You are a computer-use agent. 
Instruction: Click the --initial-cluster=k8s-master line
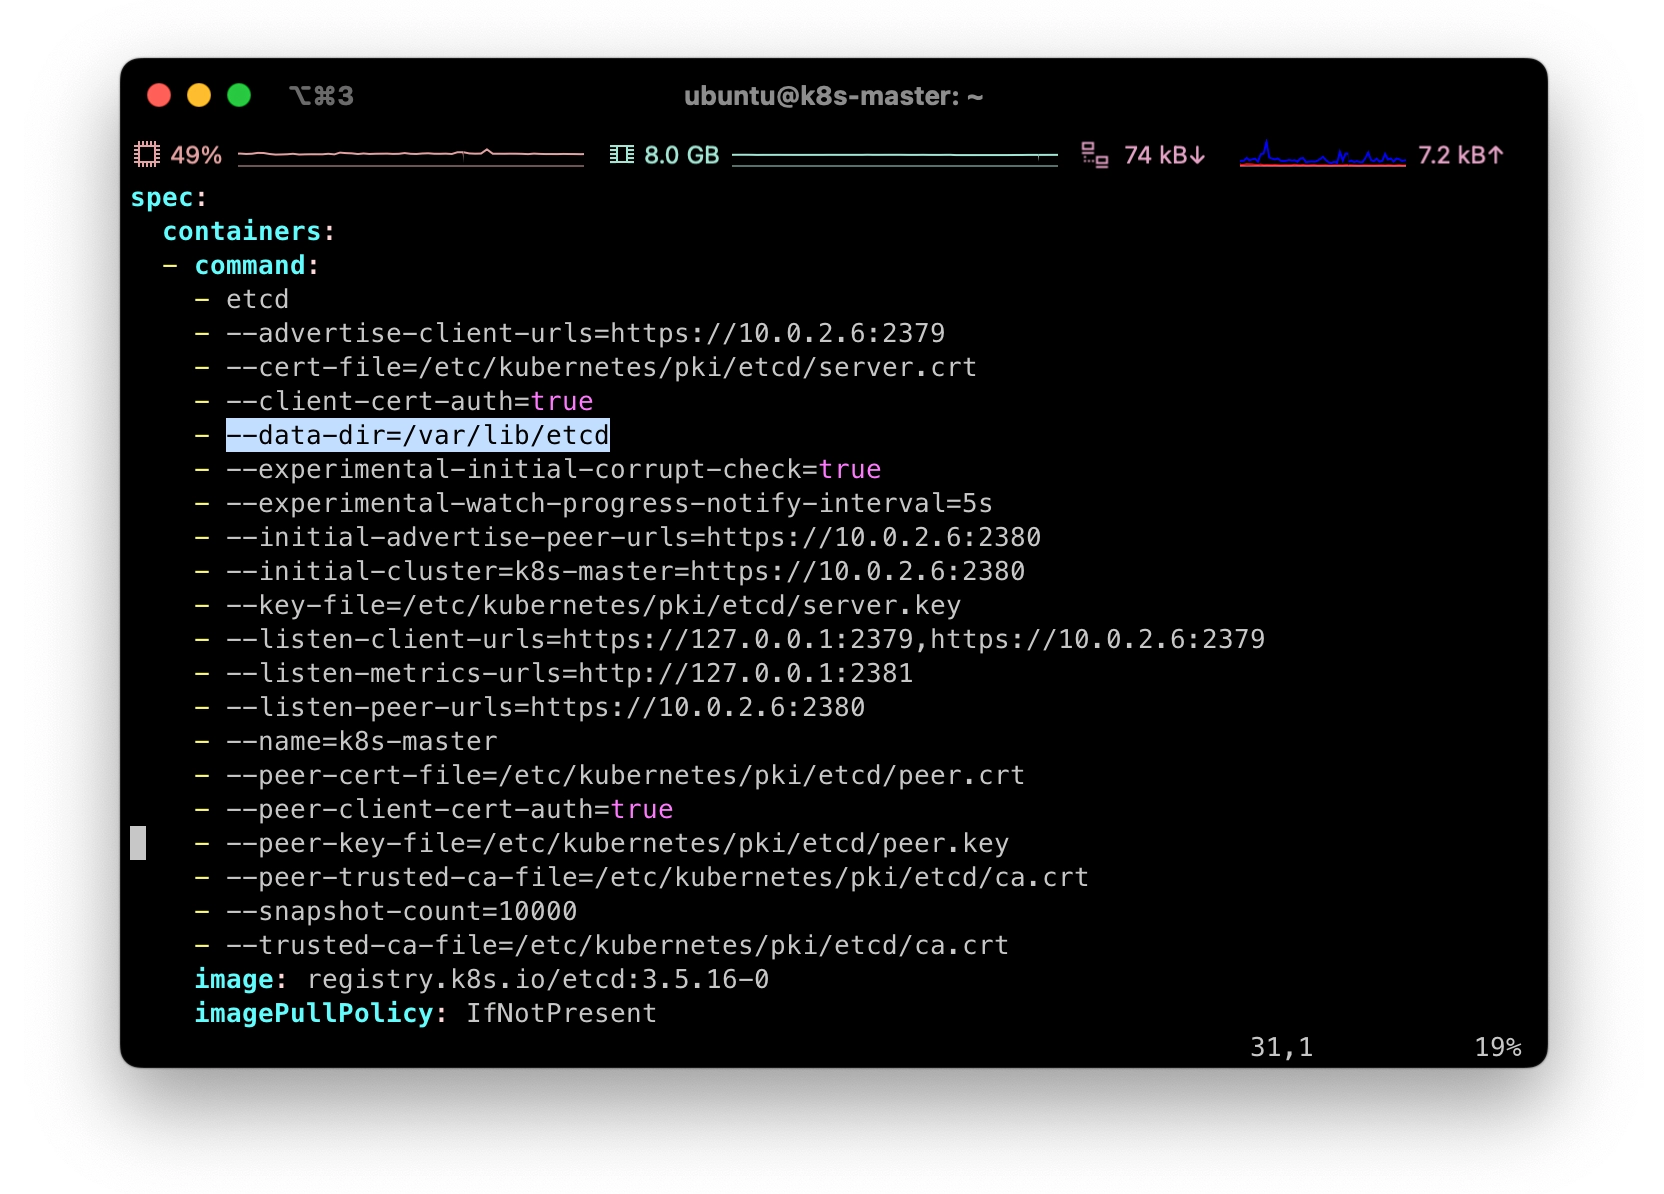point(625,571)
